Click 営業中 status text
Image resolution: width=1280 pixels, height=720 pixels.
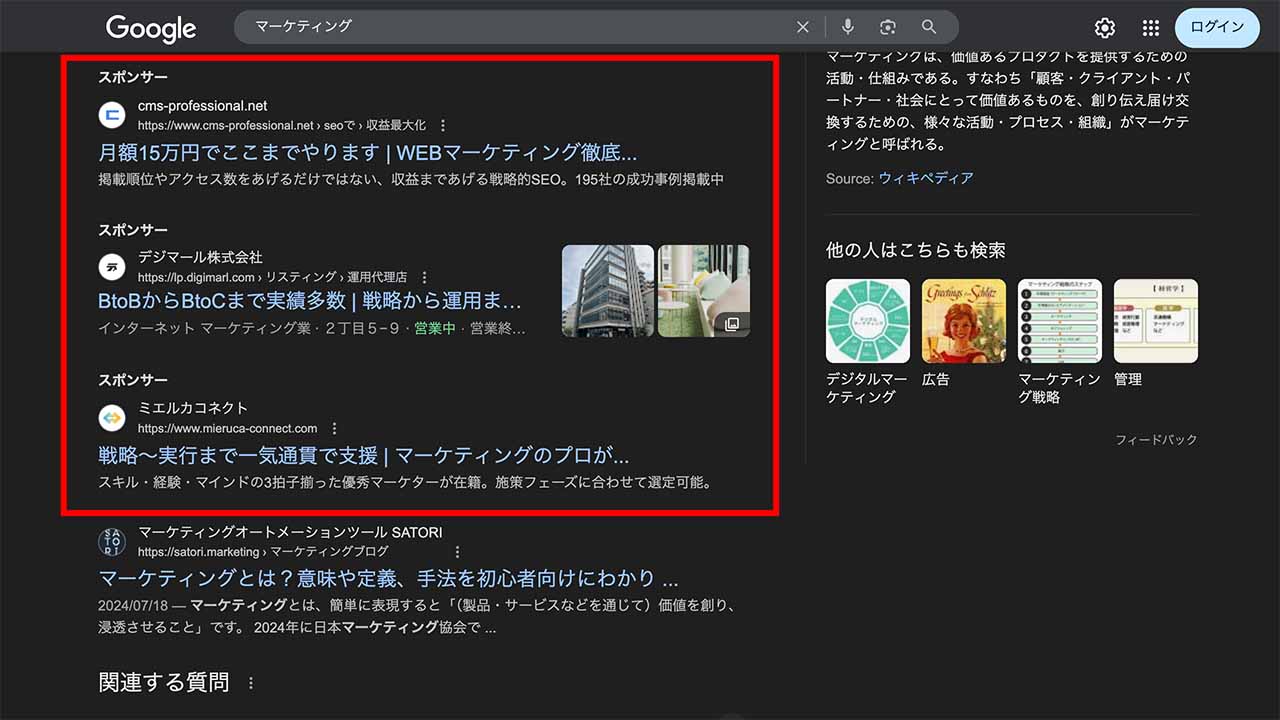(x=435, y=328)
